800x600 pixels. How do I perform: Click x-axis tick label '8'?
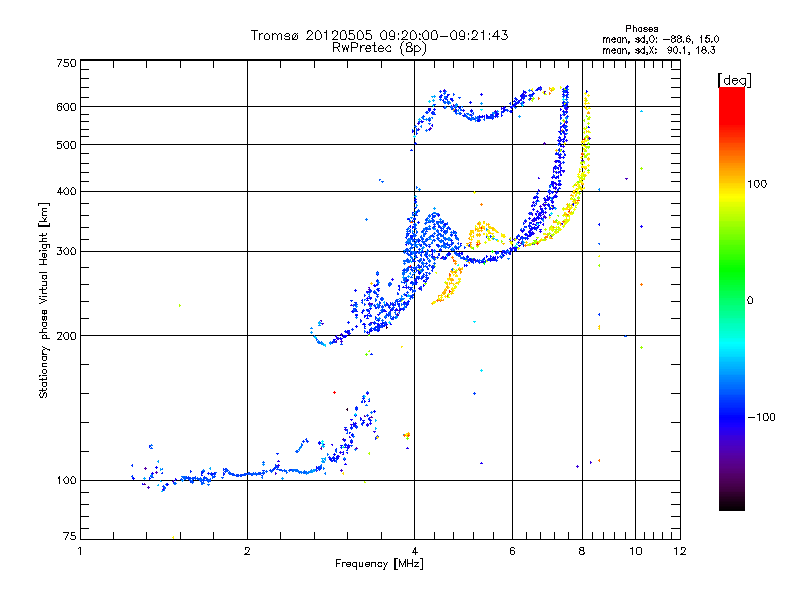pos(582,551)
